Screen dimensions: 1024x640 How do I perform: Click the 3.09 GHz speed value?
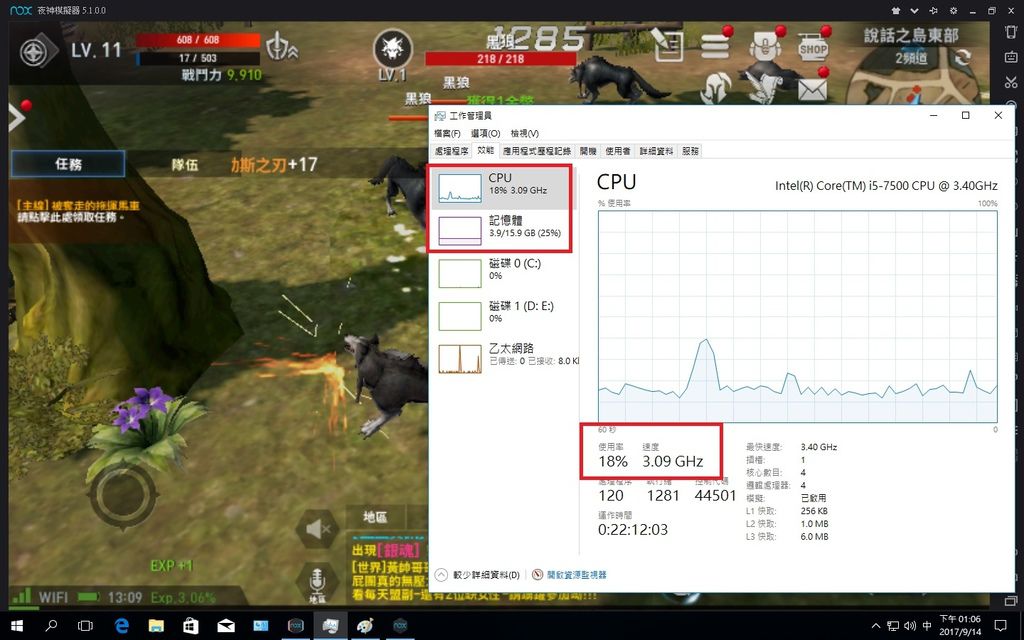pos(673,462)
